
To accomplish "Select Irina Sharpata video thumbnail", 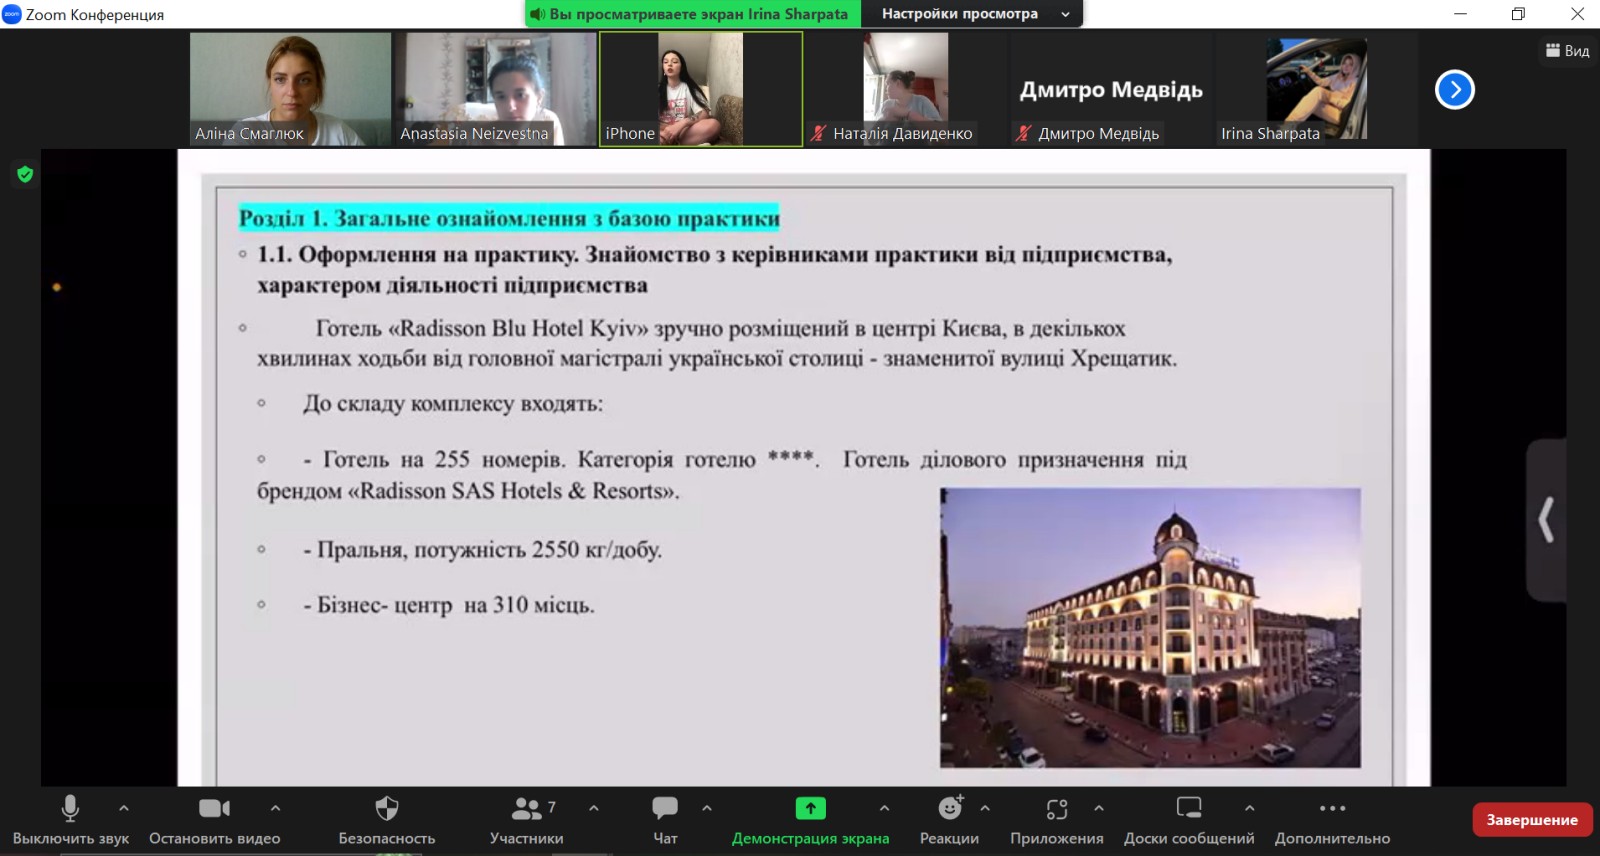I will (x=1316, y=89).
